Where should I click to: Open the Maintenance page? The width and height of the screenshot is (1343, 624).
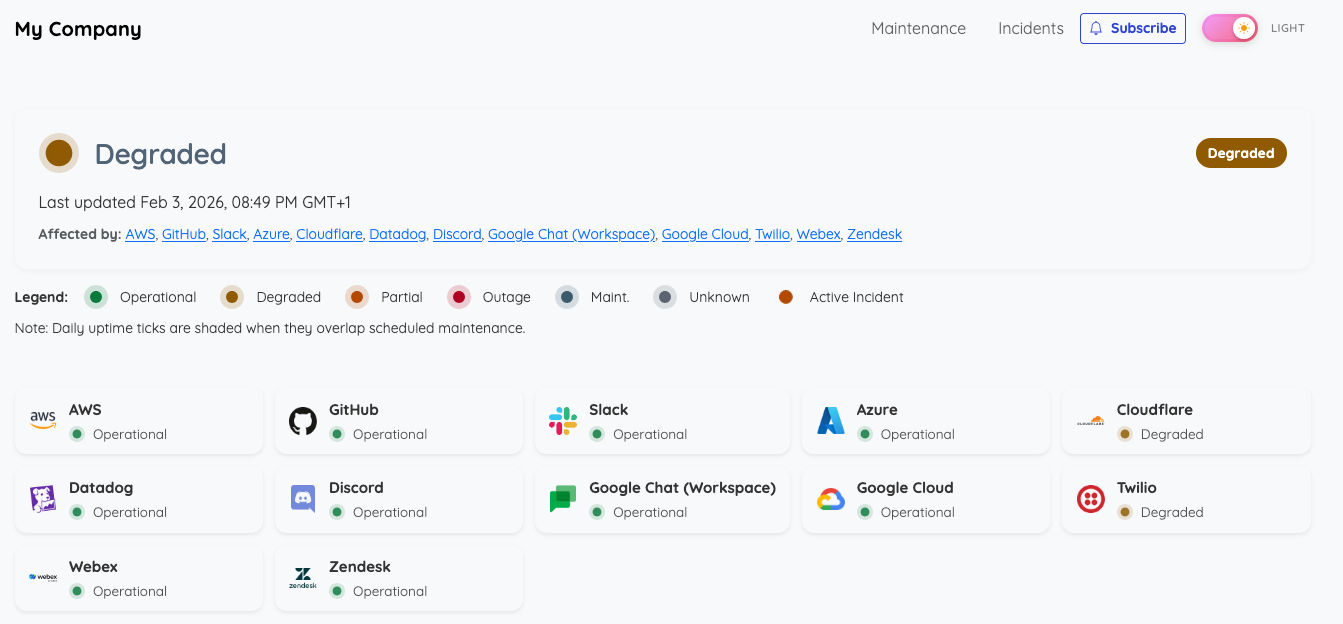(x=918, y=28)
